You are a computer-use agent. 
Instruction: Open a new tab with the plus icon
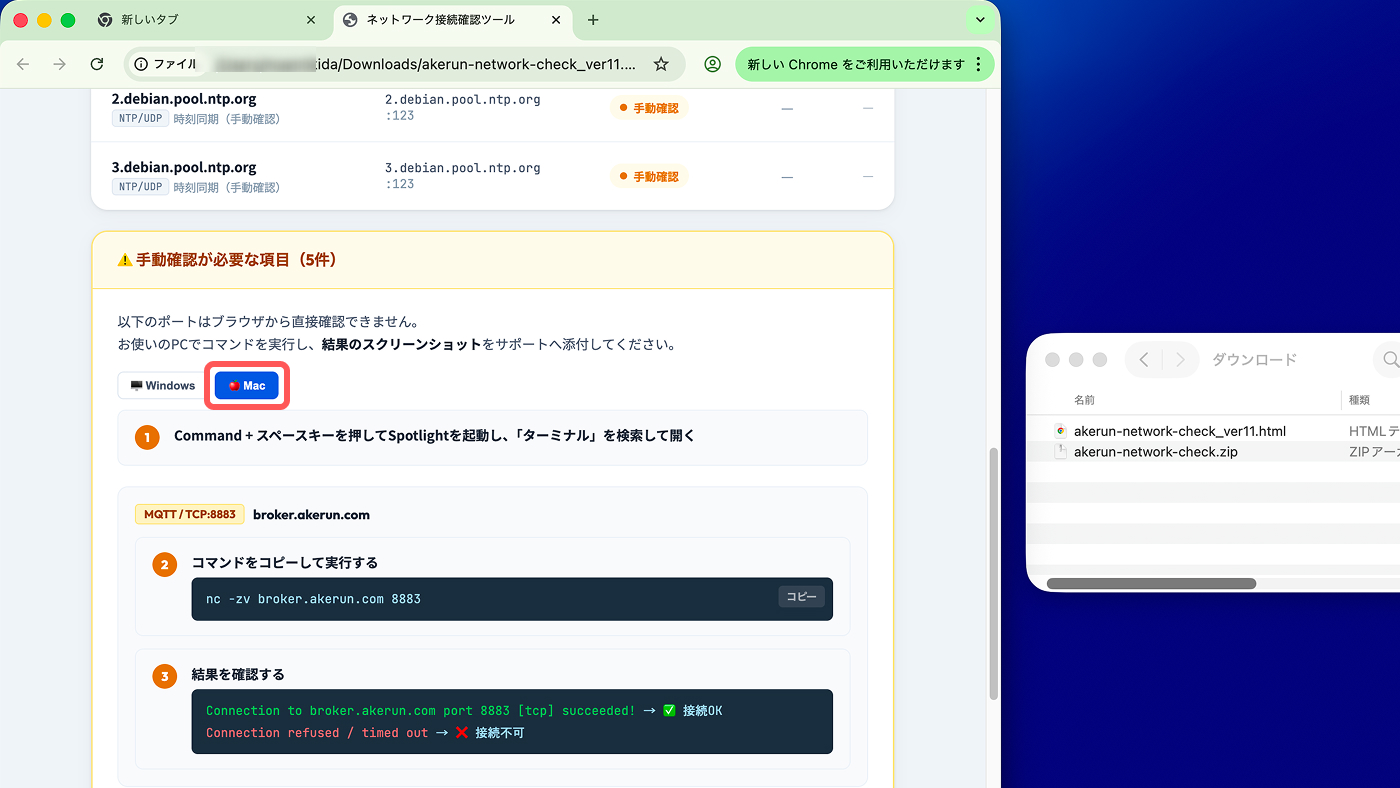click(593, 20)
